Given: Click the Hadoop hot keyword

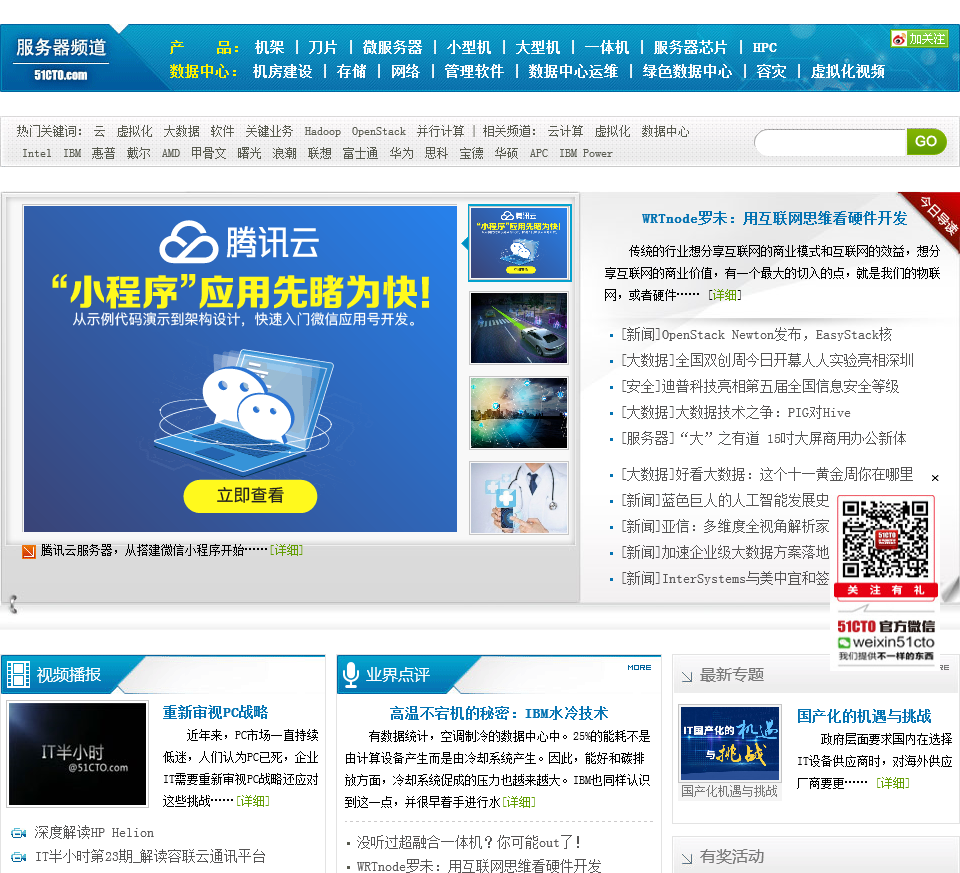Looking at the screenshot, I should pos(323,131).
